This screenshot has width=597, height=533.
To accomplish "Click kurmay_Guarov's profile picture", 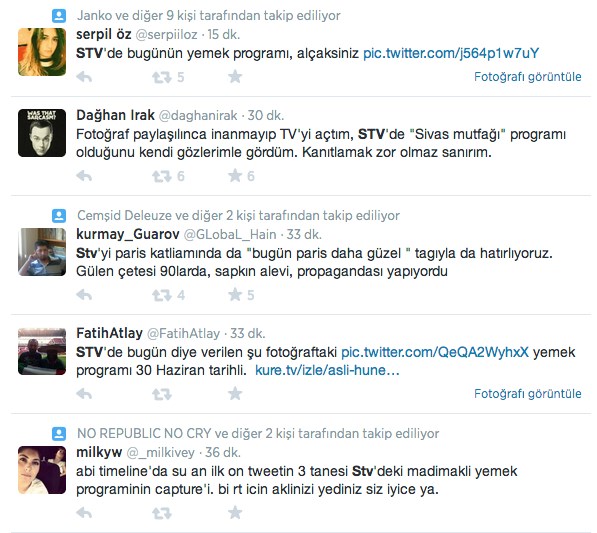I will 42,252.
